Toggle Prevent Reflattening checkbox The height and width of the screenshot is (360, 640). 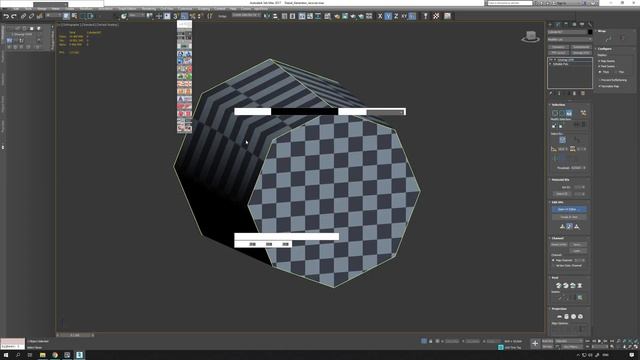[x=599, y=80]
